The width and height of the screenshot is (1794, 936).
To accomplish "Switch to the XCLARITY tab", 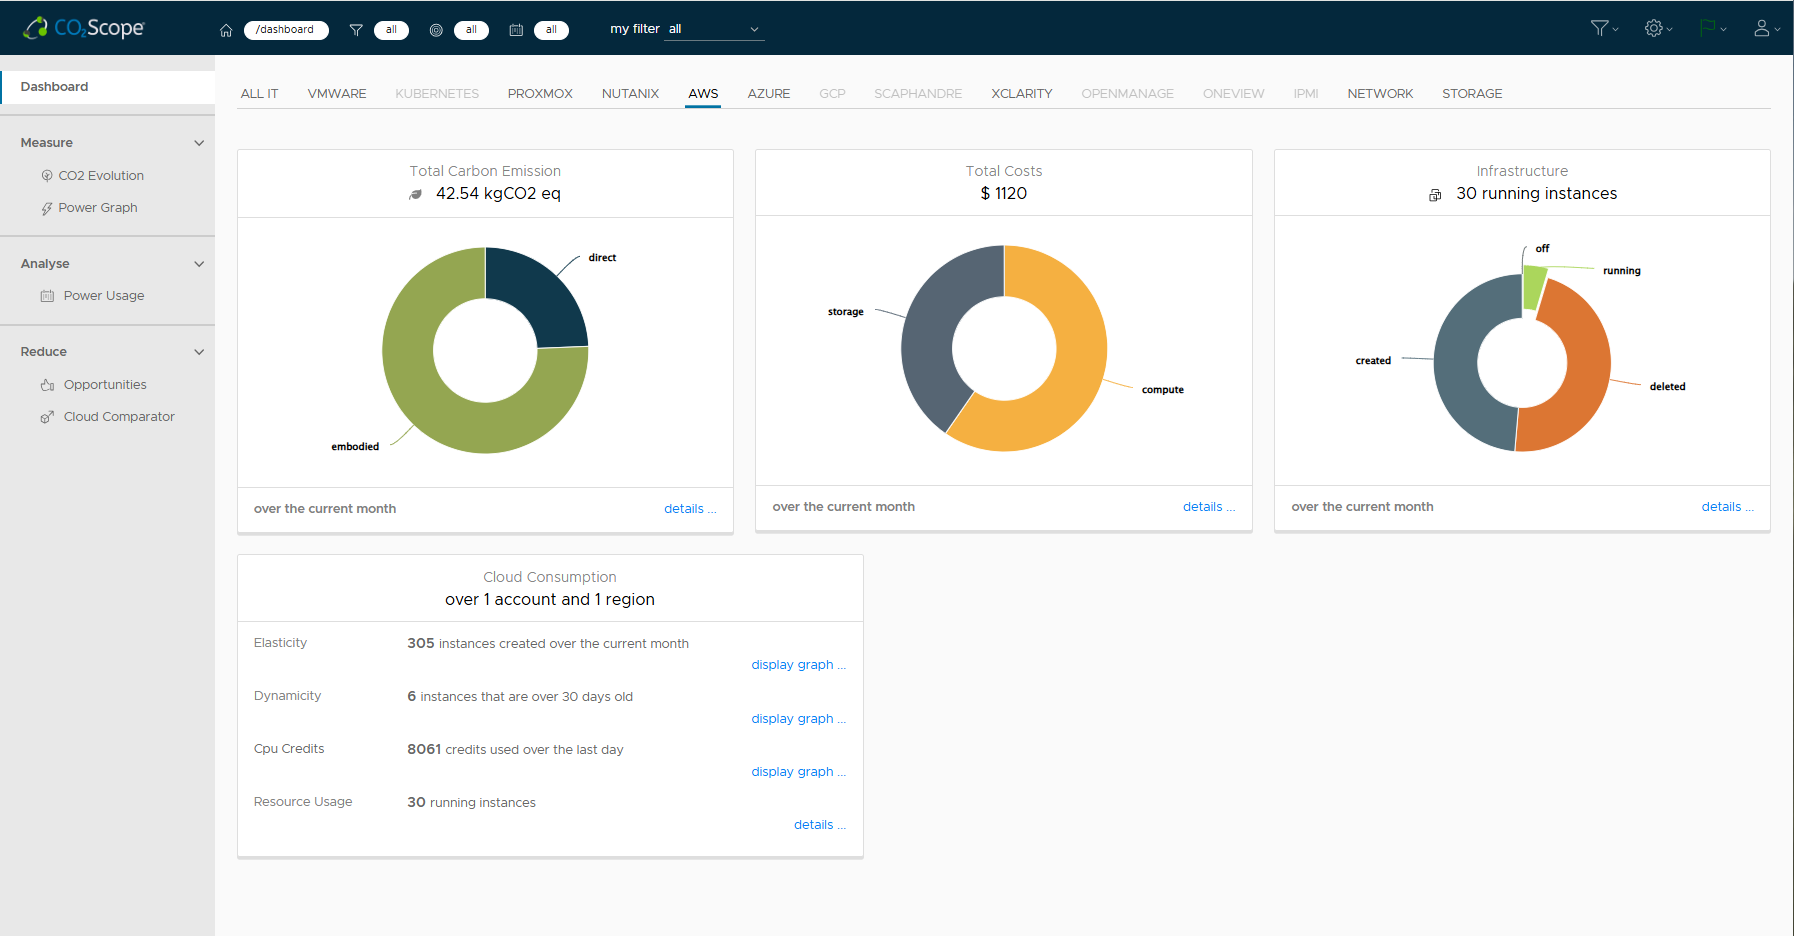I will coord(1022,94).
